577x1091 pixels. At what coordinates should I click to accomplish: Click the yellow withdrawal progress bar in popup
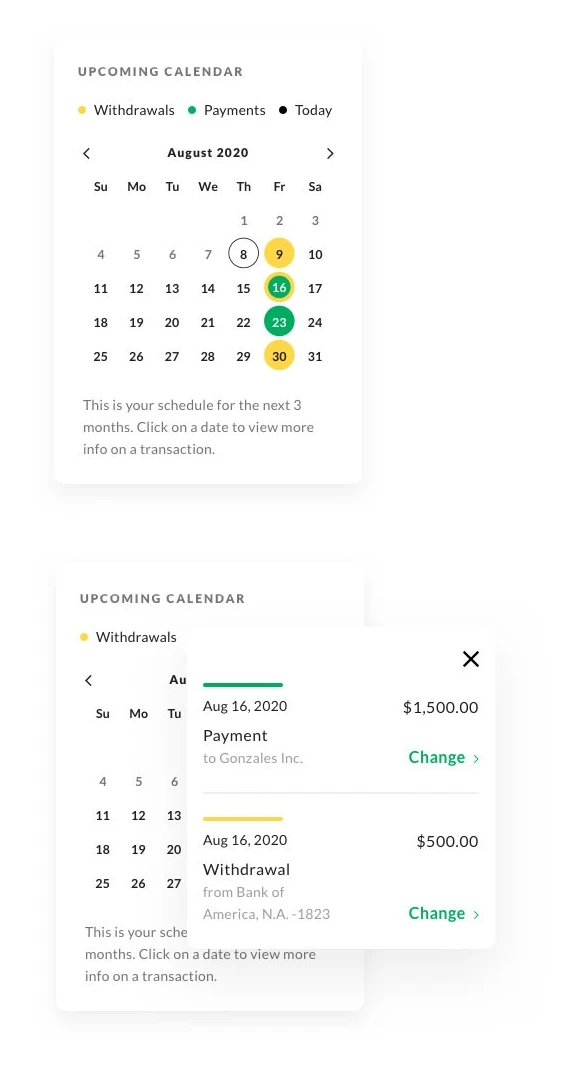tap(243, 817)
